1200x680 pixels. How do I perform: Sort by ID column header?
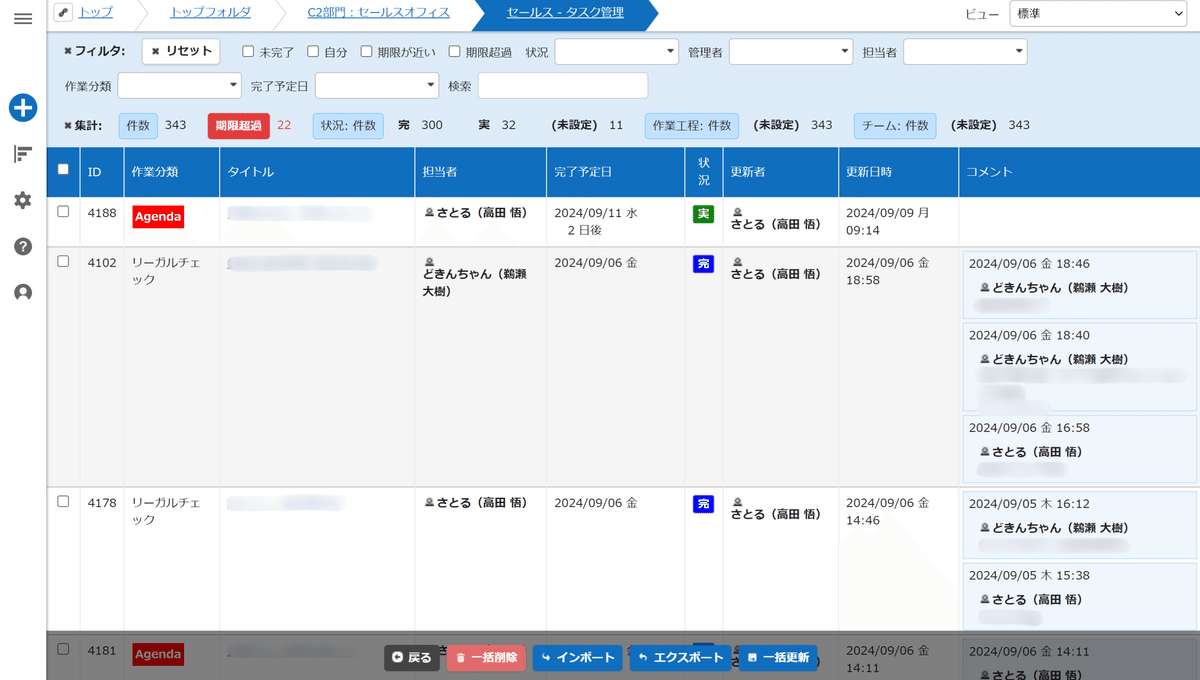pyautogui.click(x=102, y=172)
